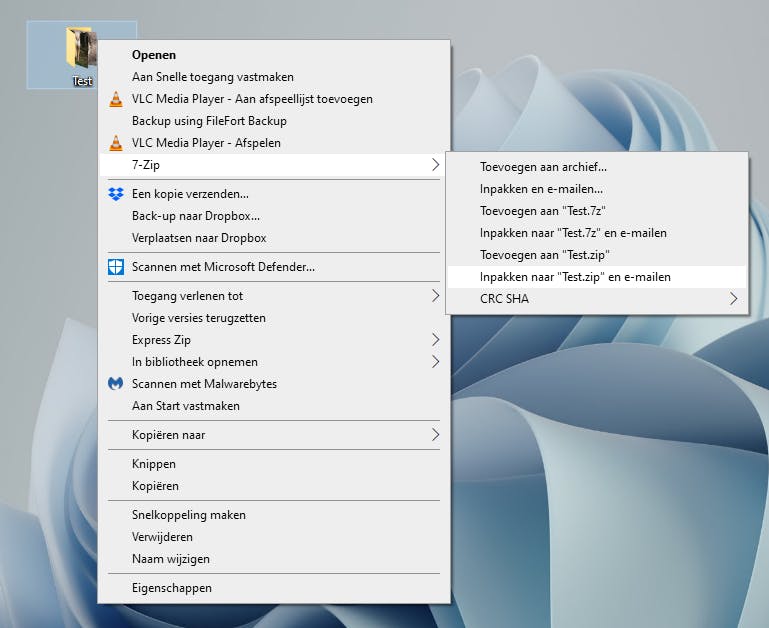
Task: Open 'Toegang verlenen tot' entry
Action: coord(274,296)
